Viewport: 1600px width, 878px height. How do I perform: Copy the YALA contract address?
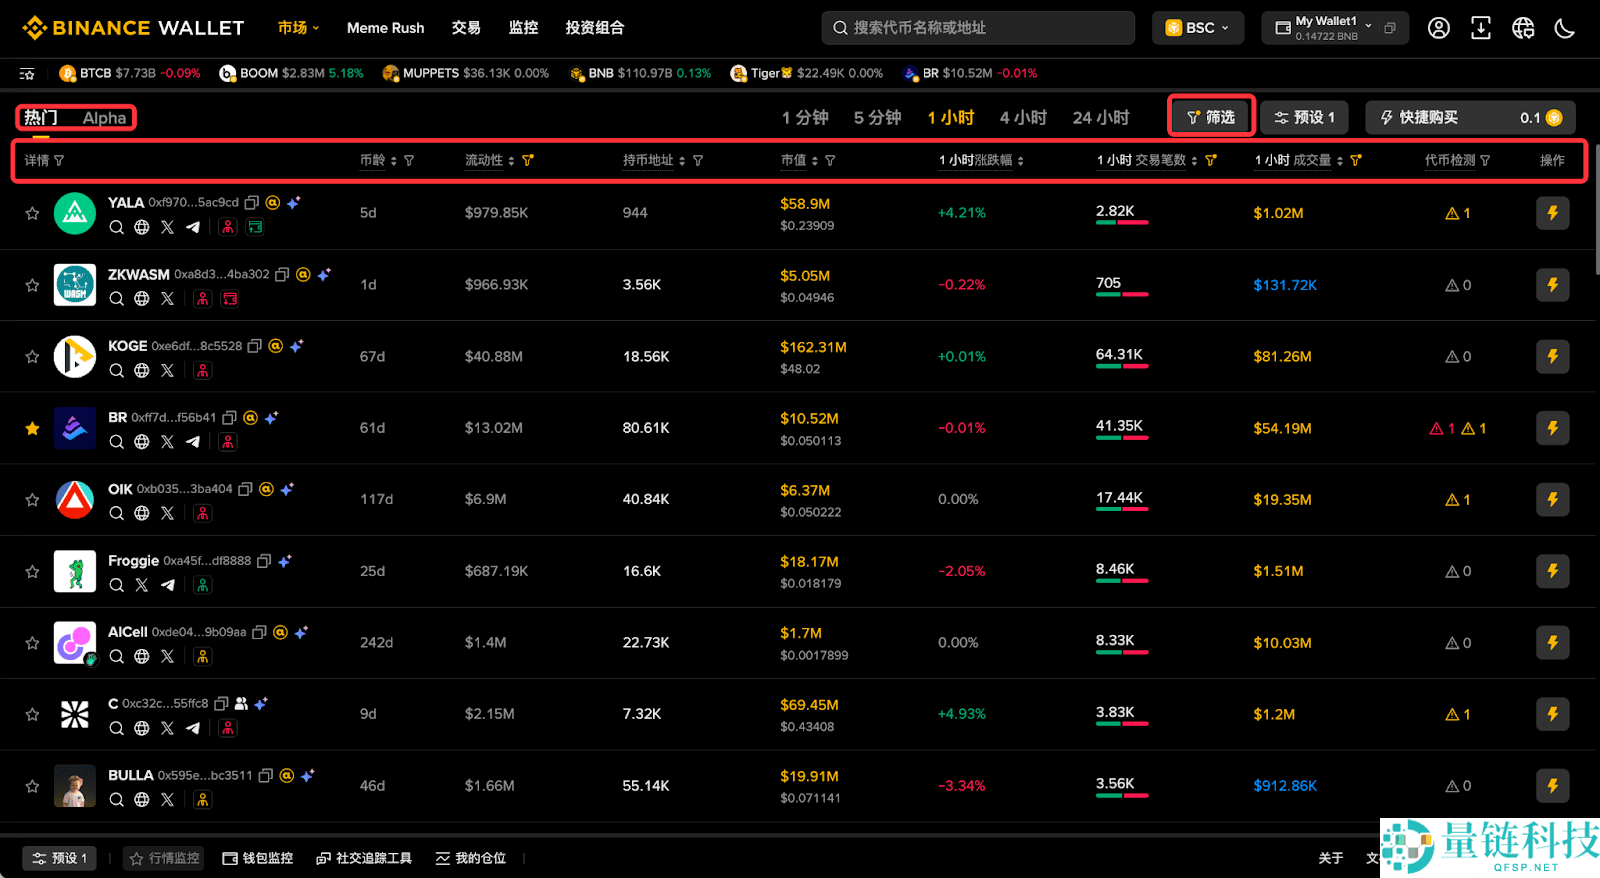click(252, 202)
